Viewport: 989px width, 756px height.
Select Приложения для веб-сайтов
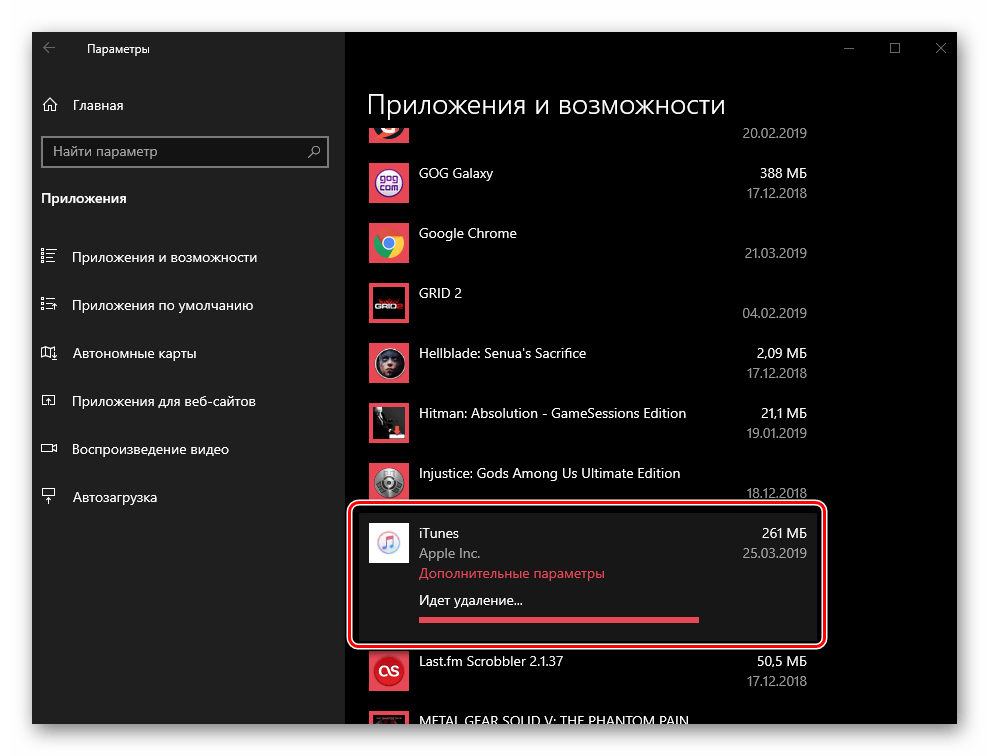pyautogui.click(x=163, y=401)
